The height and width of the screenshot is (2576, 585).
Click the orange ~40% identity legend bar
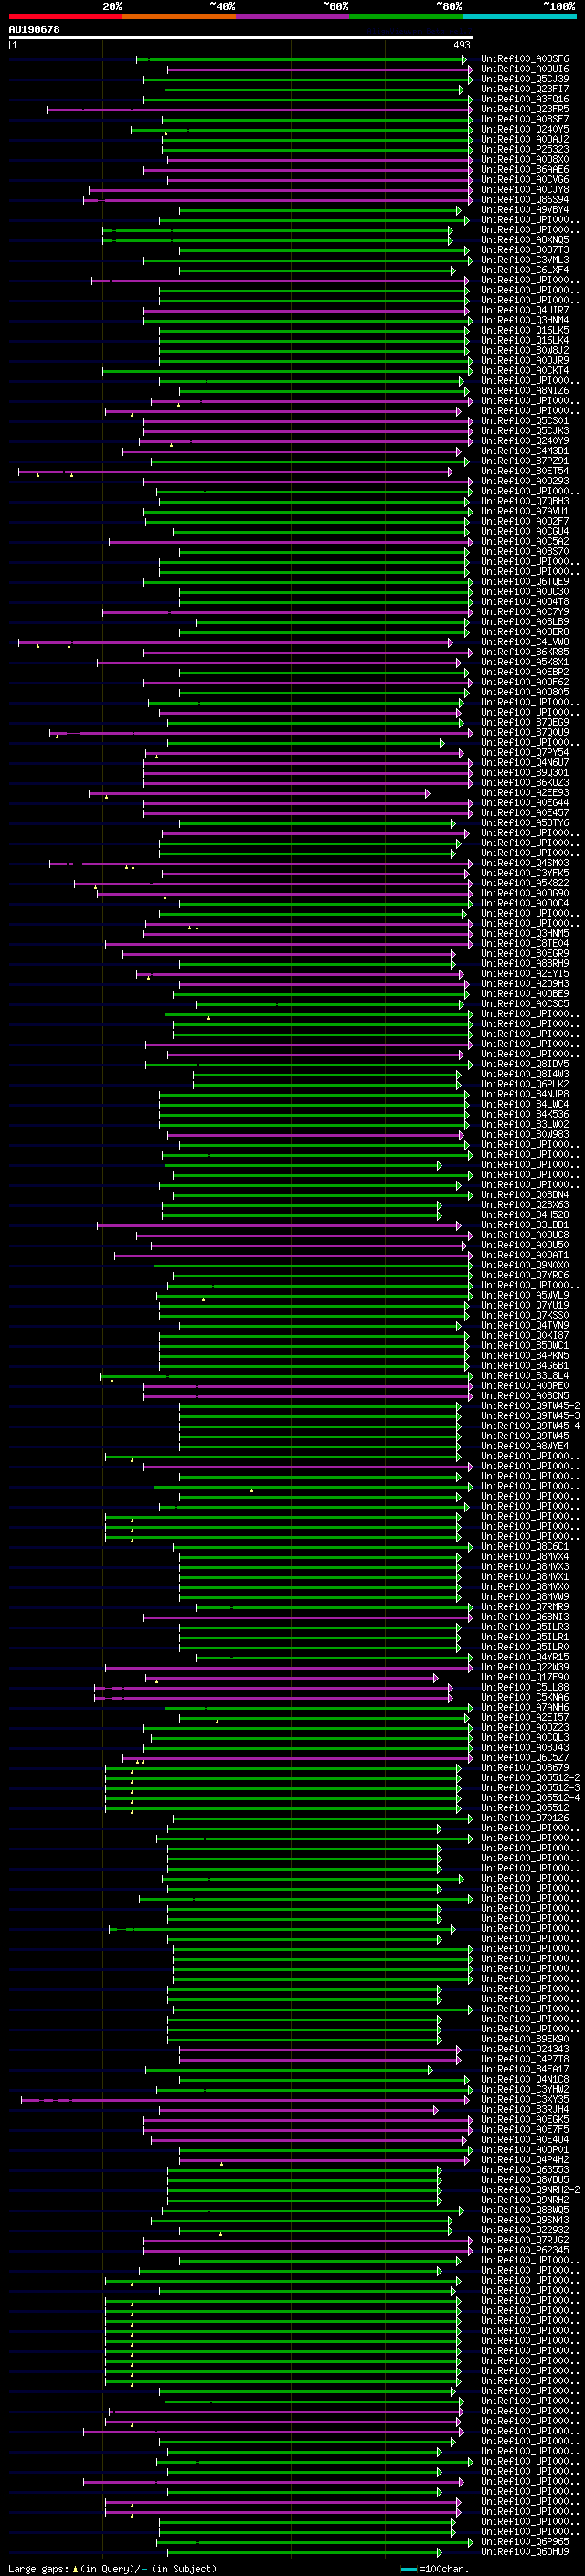pos(179,16)
